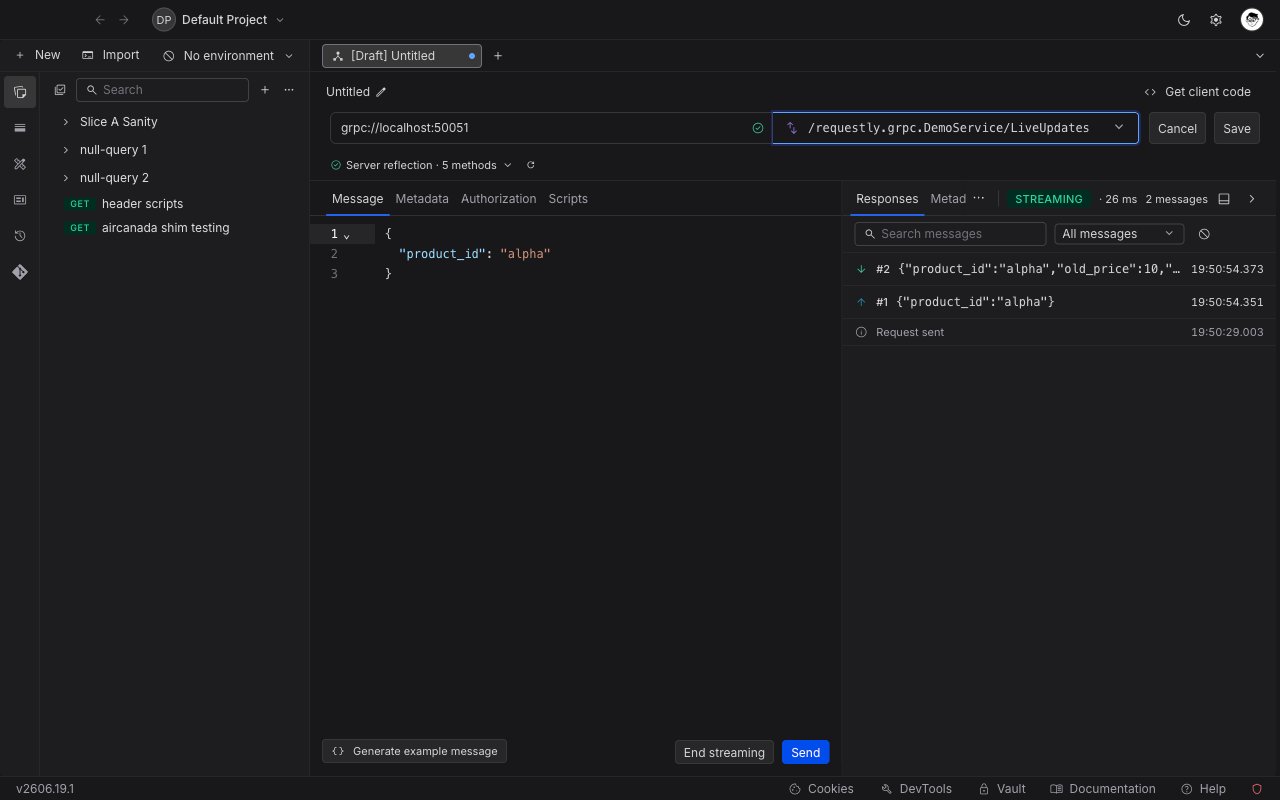Open History sidebar icon
This screenshot has height=800, width=1280.
coord(20,236)
